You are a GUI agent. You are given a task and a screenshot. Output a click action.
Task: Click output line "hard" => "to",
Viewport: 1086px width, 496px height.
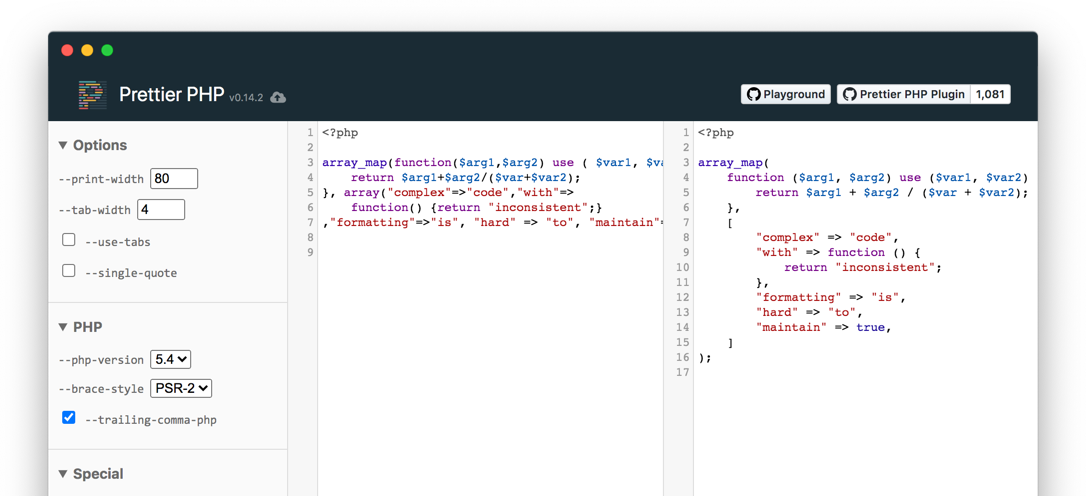click(809, 312)
